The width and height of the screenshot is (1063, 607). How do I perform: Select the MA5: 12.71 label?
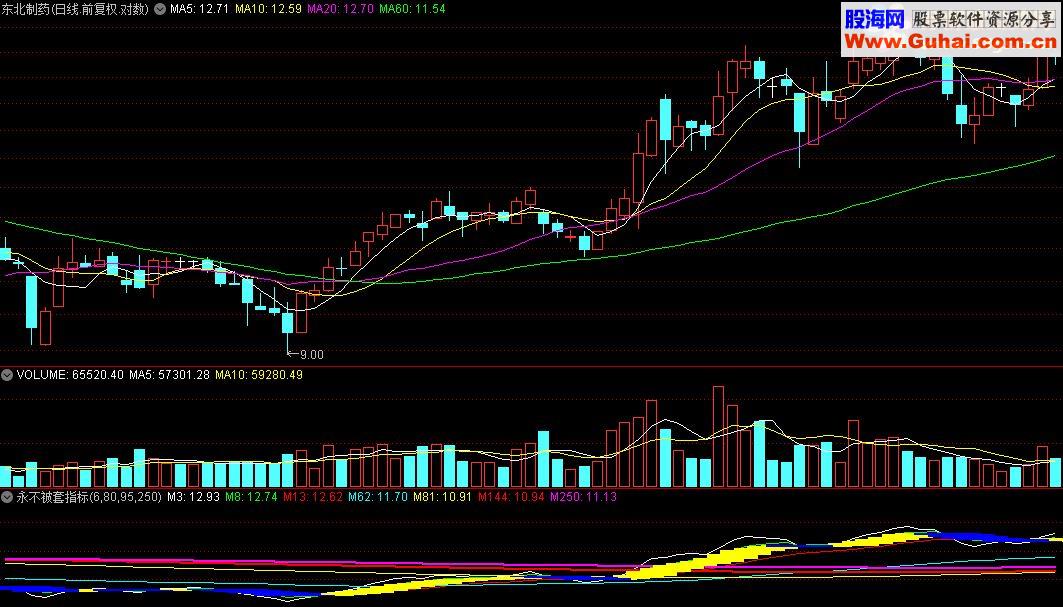[199, 9]
